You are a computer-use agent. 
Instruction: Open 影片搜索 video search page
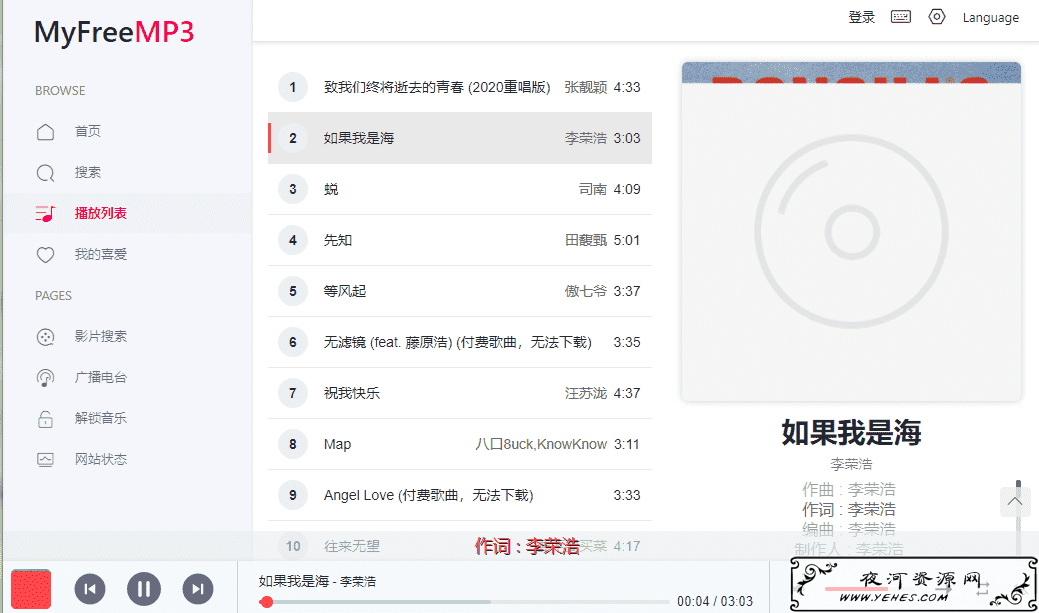tap(101, 337)
